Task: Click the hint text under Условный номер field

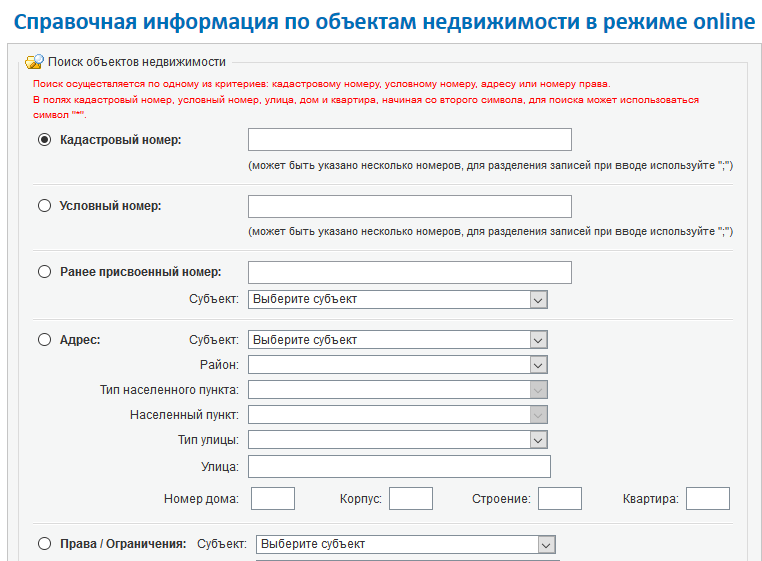Action: click(490, 231)
